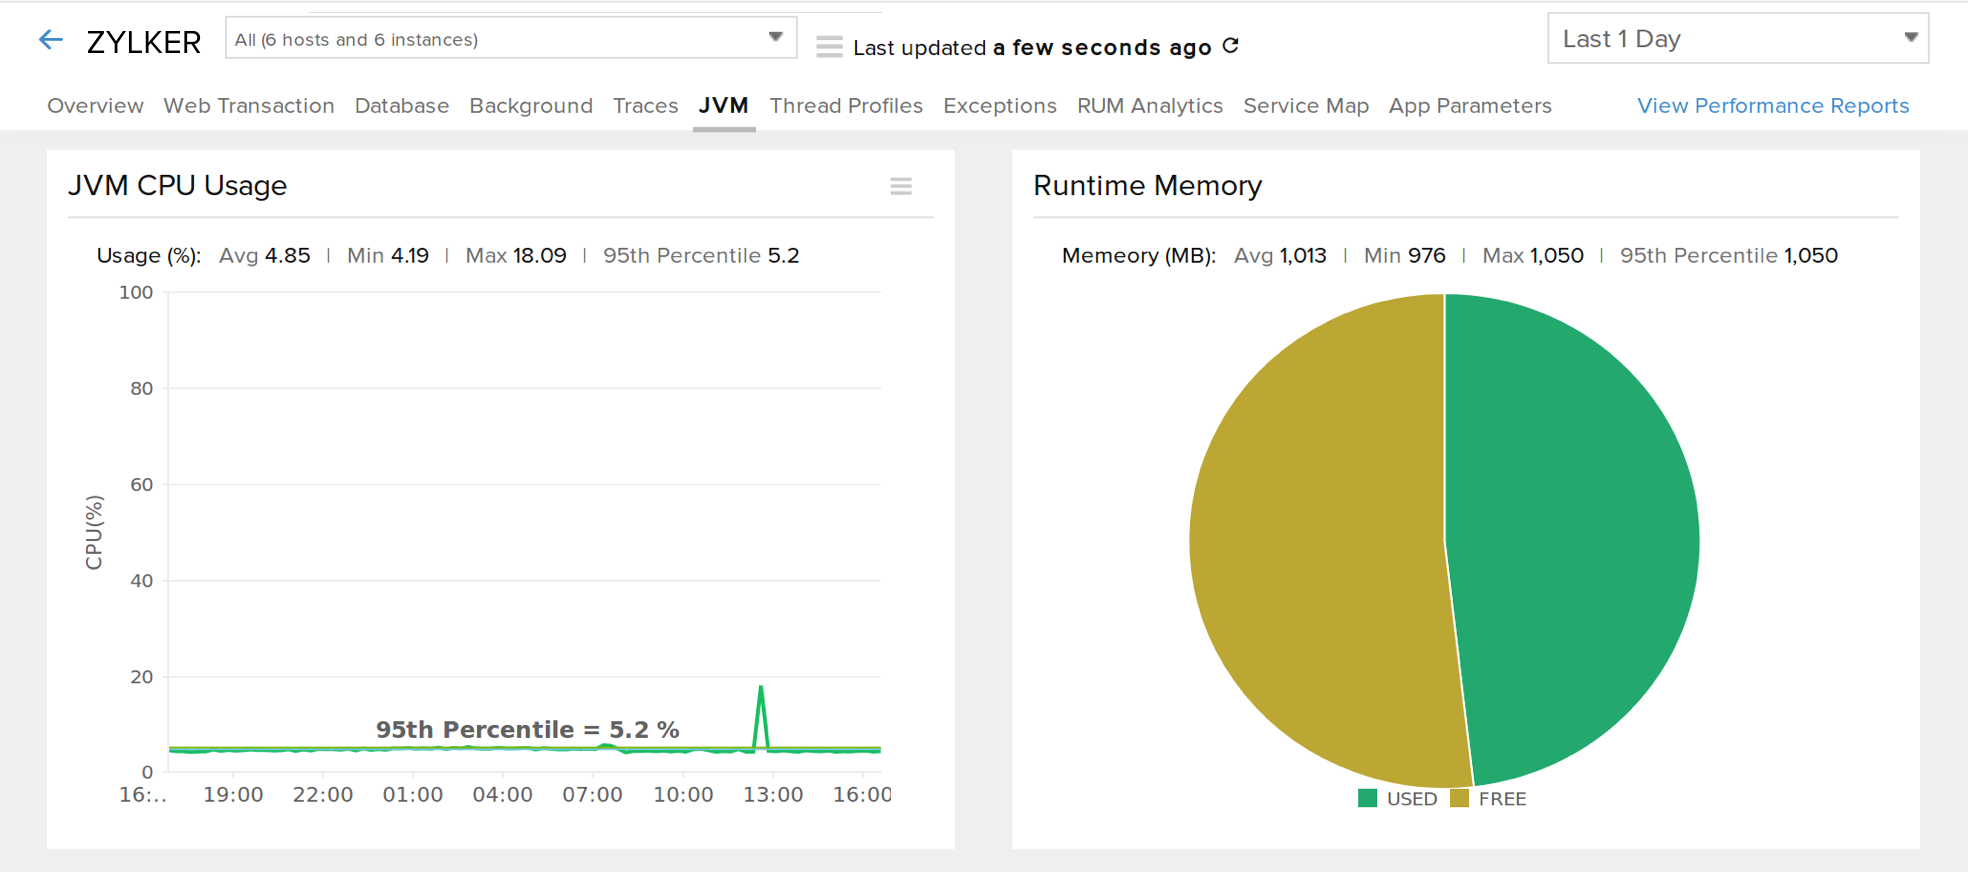Click the Runtime Memory panel title

click(1148, 186)
